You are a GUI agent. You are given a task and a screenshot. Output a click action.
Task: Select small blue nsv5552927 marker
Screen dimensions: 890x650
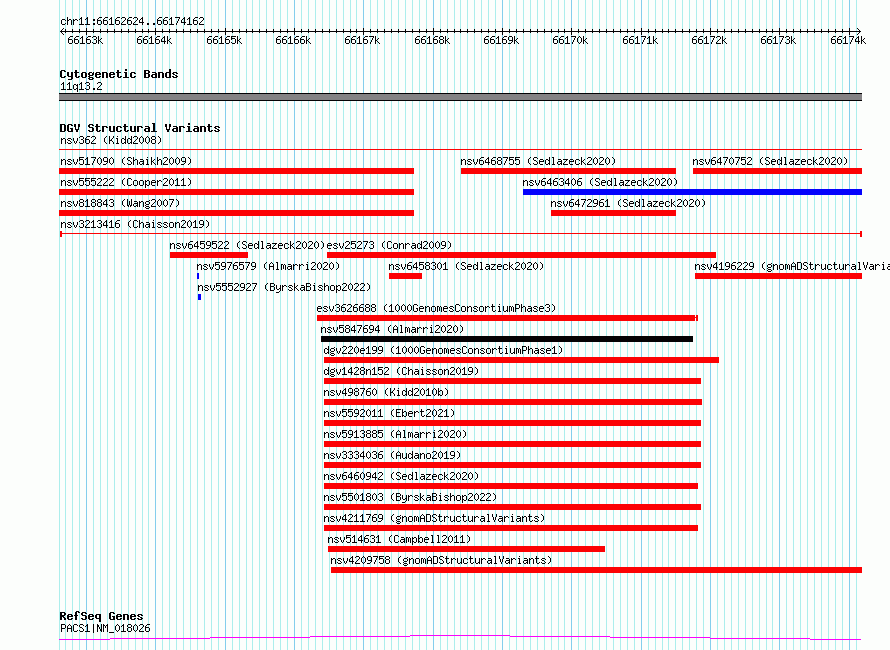(x=199, y=297)
